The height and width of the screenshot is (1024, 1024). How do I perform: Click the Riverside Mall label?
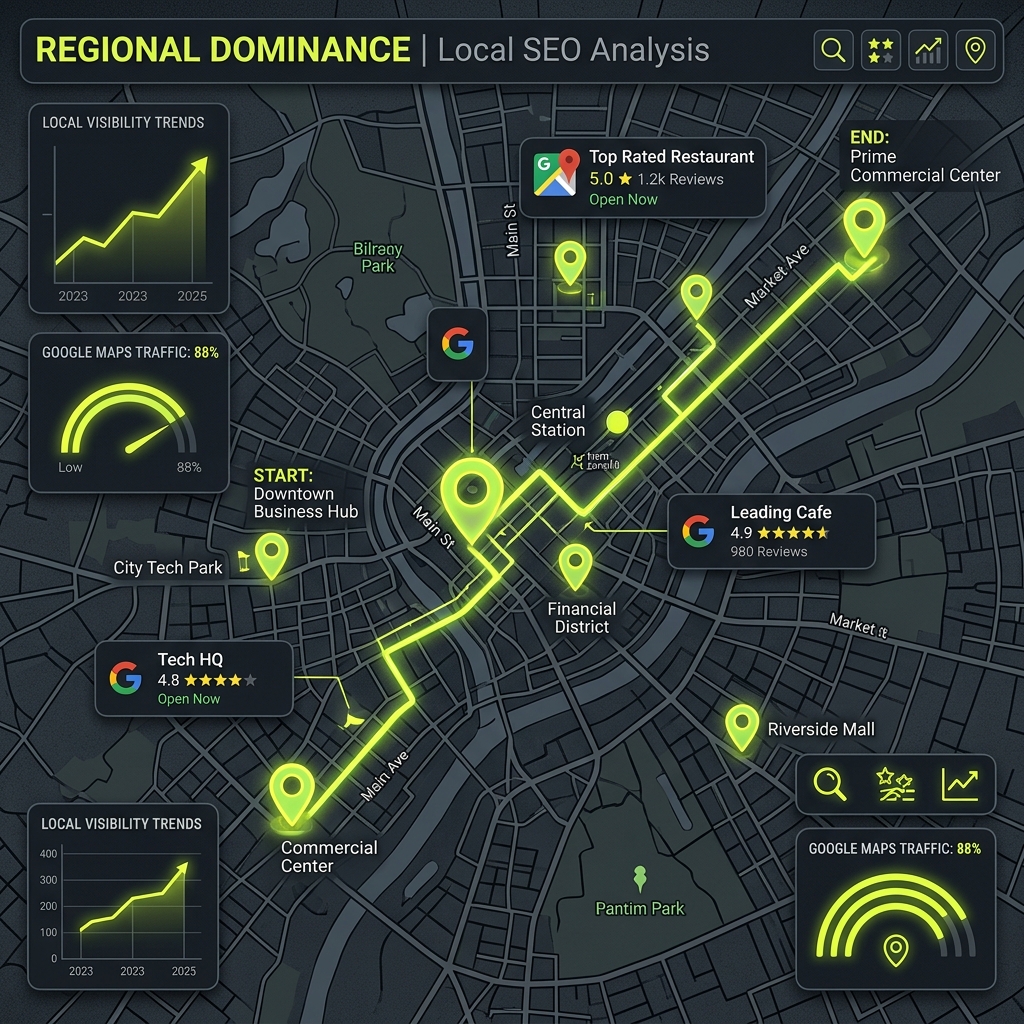(821, 729)
